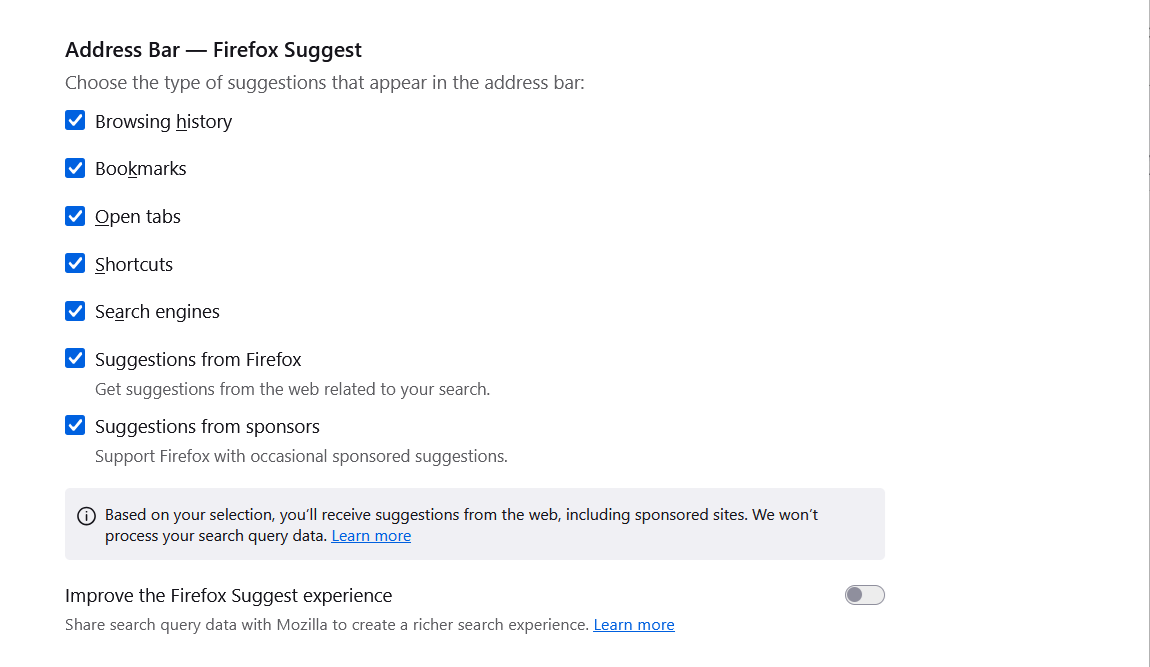Disable Bookmarks suggestions
Screen dimensions: 1150x667
click(x=75, y=168)
